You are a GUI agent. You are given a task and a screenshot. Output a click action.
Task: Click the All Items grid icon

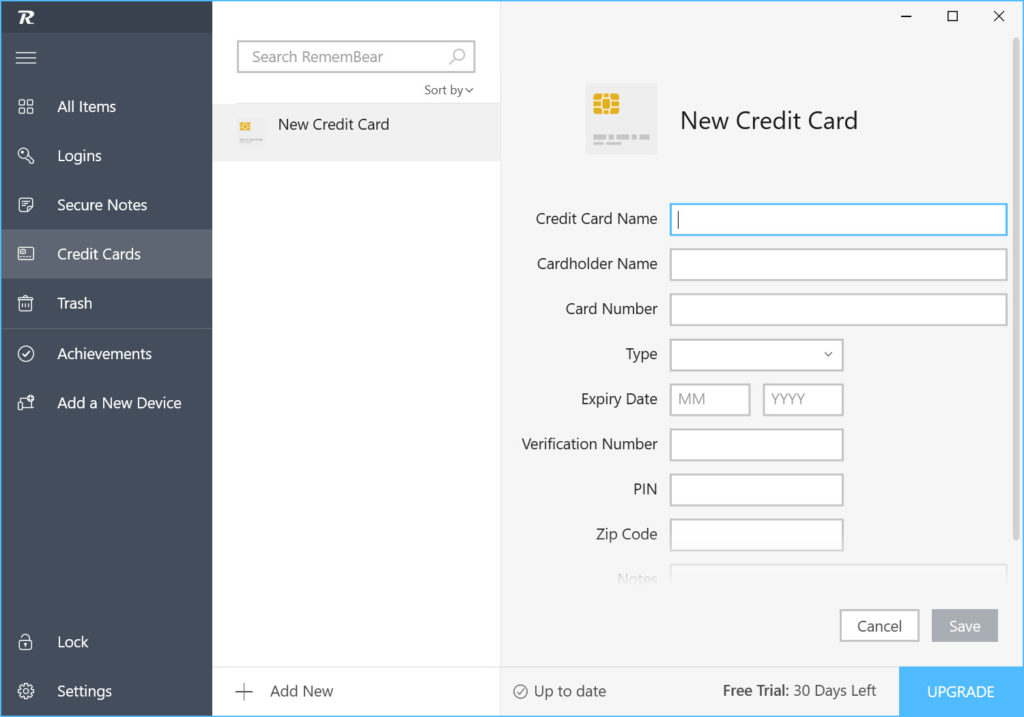pos(26,106)
